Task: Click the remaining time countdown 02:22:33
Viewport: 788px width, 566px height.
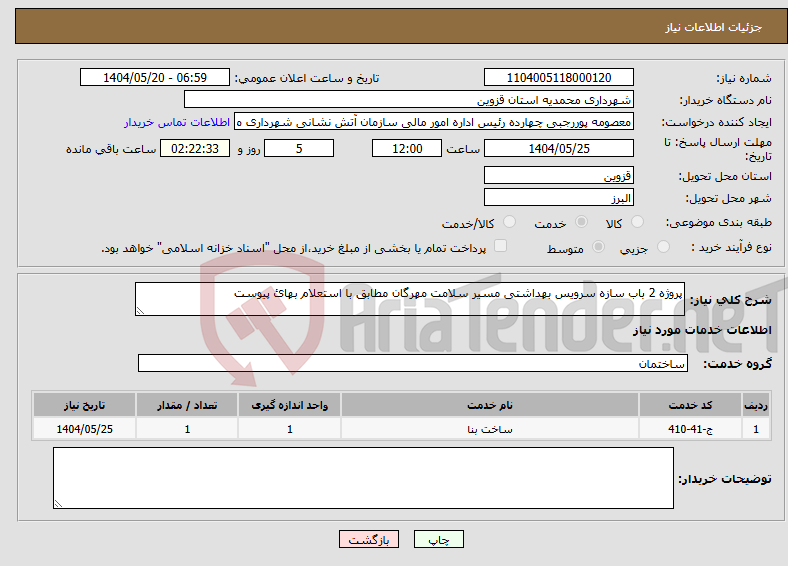Action: tap(195, 148)
